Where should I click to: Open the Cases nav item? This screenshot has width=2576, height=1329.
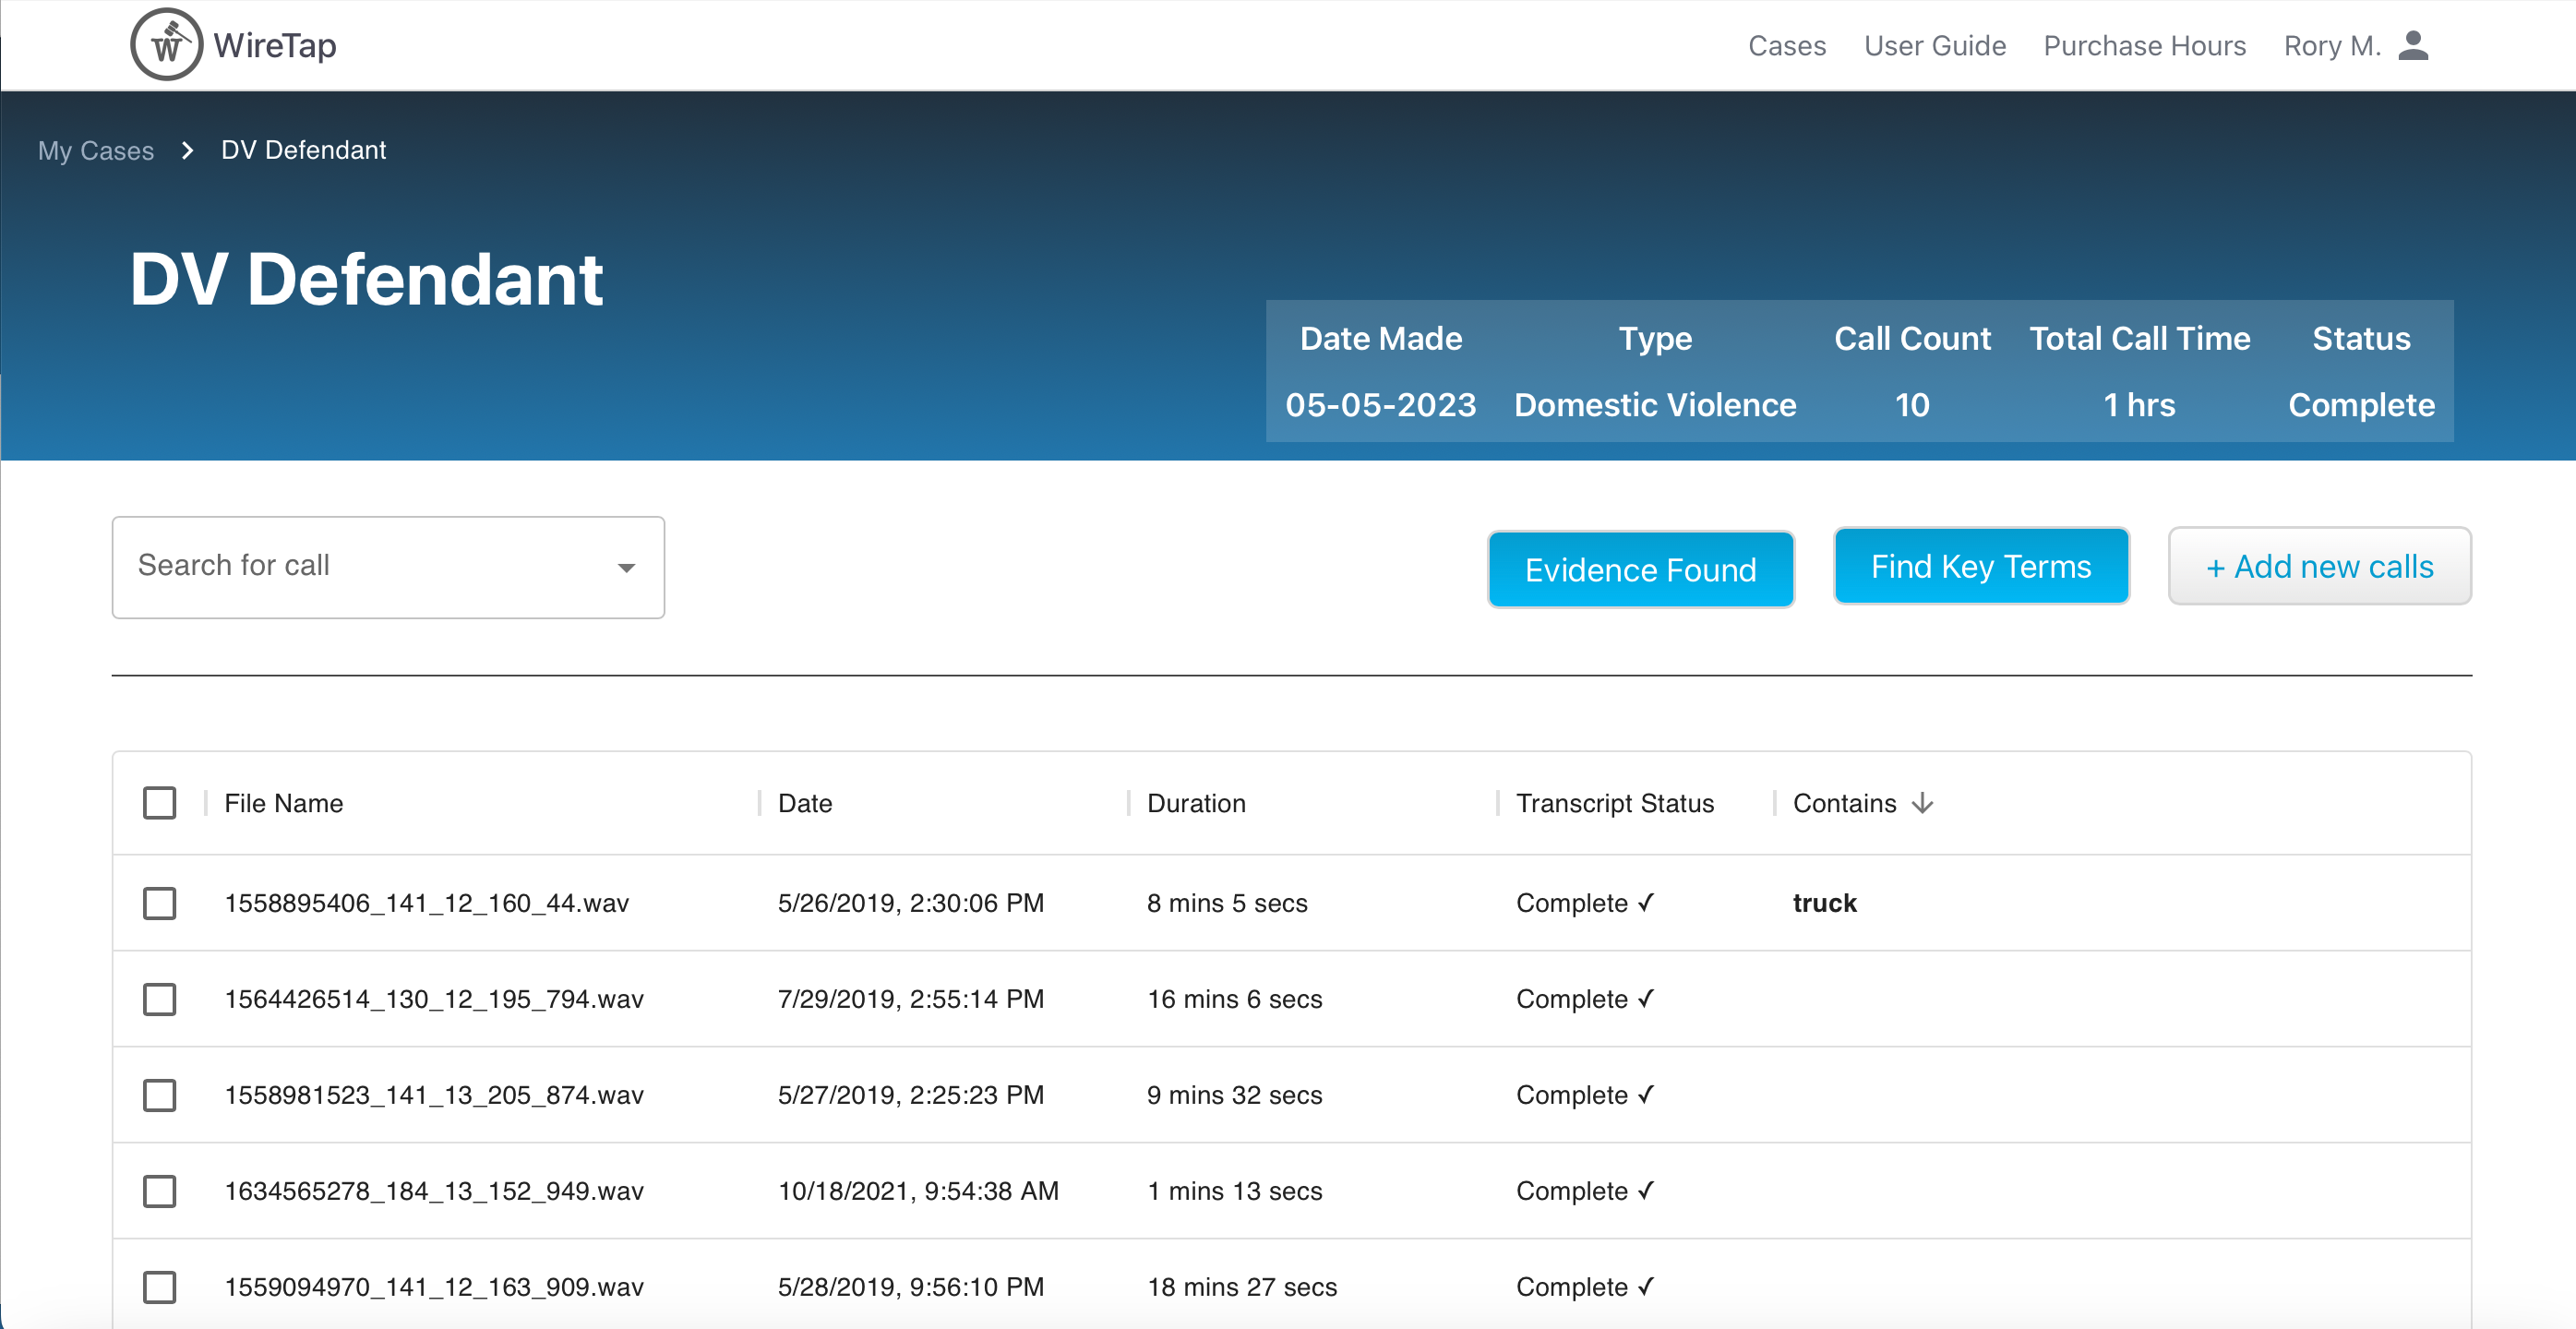(1786, 46)
